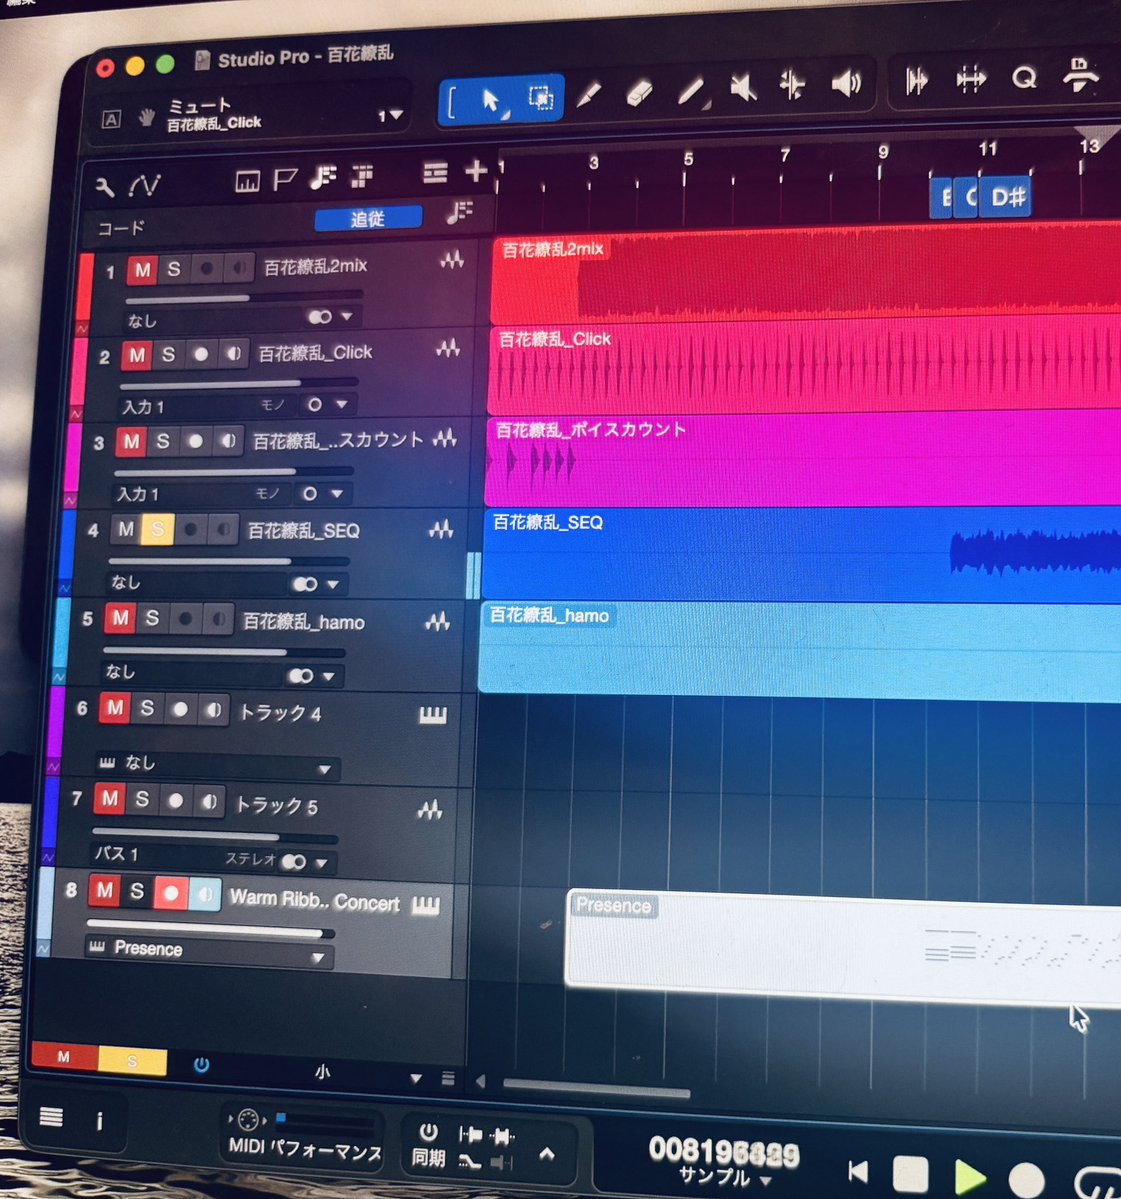Viewport: 1121px width, 1199px height.
Task: Click waveform icon on 百花繚乱_SEQ track
Action: click(440, 529)
